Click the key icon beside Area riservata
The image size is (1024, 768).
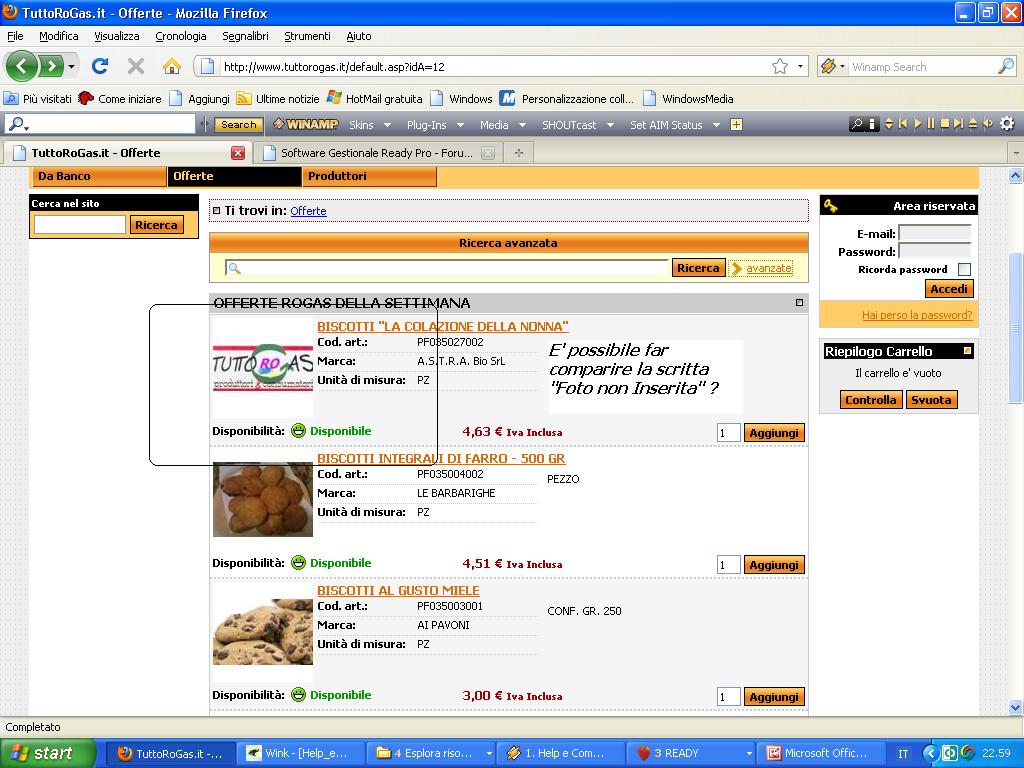831,206
